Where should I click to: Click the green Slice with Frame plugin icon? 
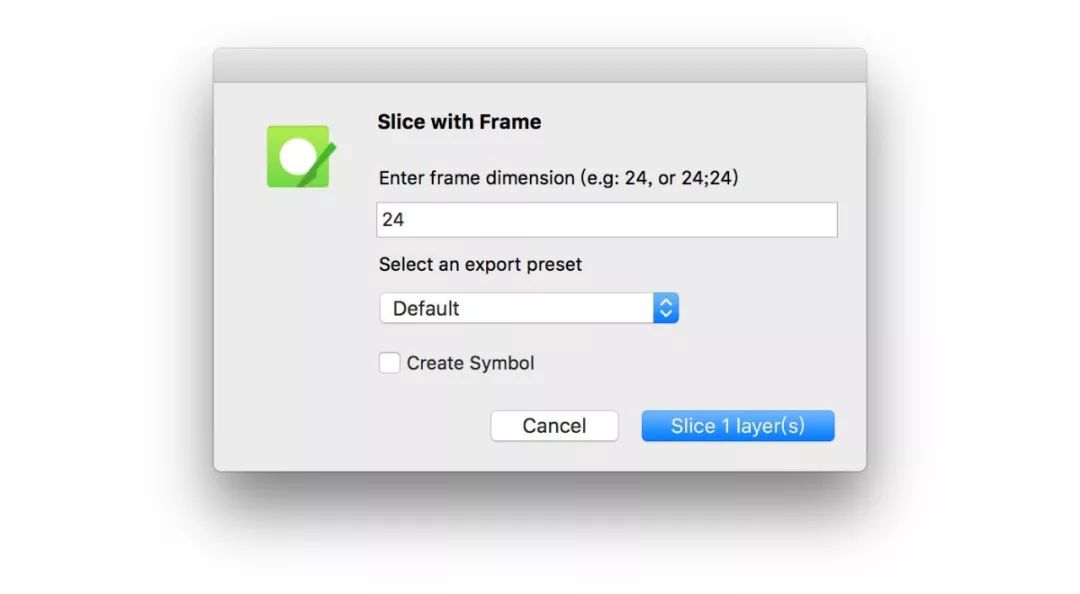[300, 156]
